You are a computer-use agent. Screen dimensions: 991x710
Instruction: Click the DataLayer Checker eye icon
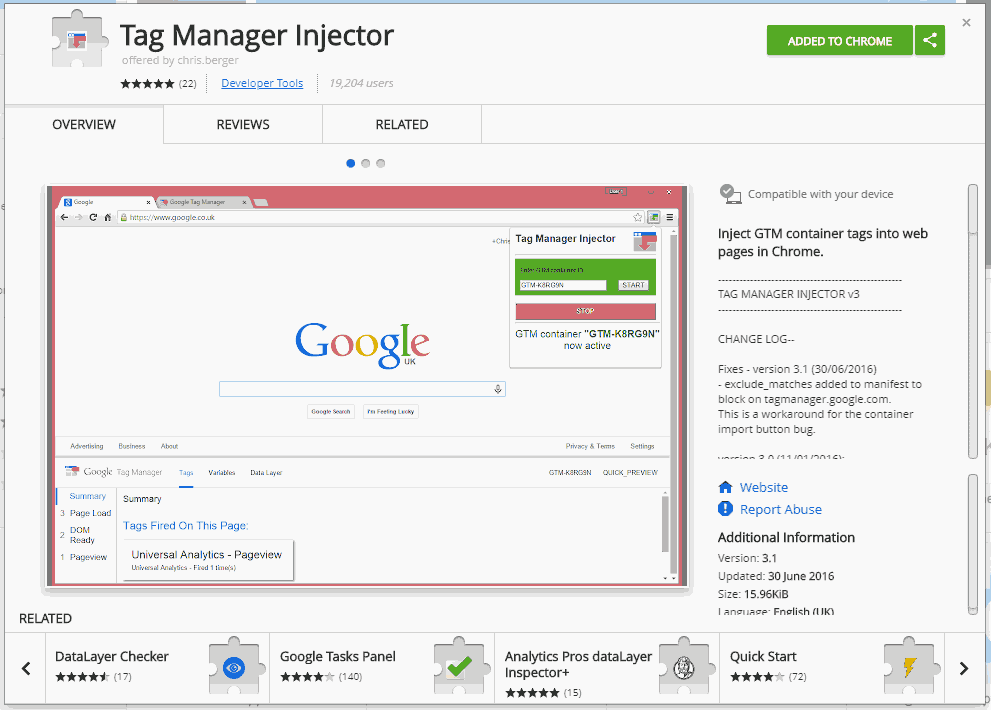[234, 668]
